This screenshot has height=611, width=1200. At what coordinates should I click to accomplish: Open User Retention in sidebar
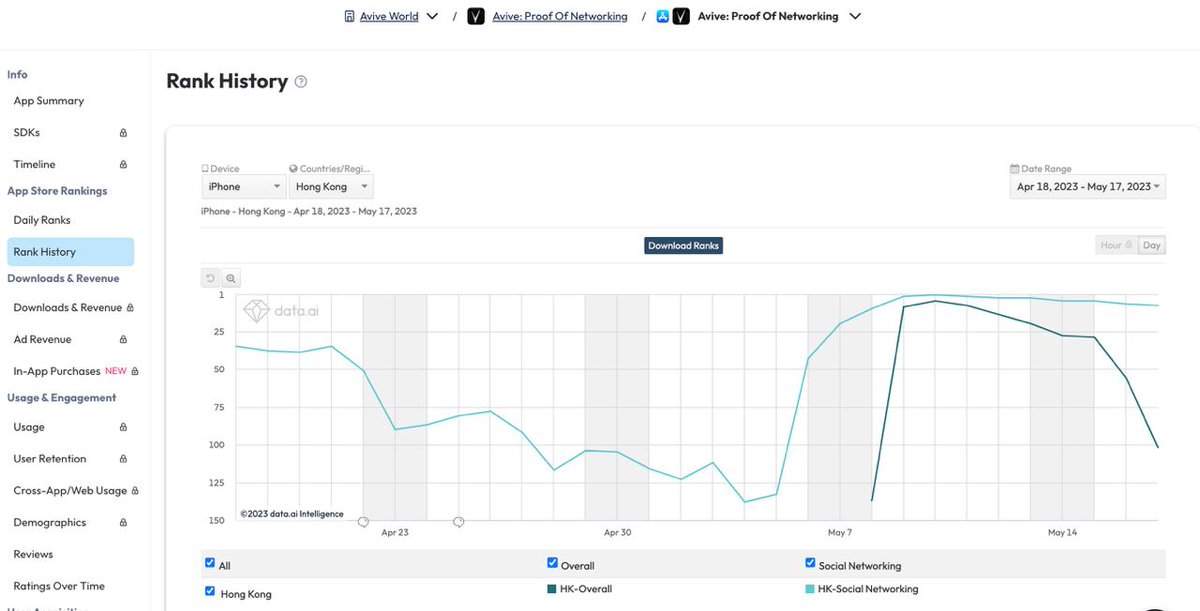pyautogui.click(x=50, y=459)
